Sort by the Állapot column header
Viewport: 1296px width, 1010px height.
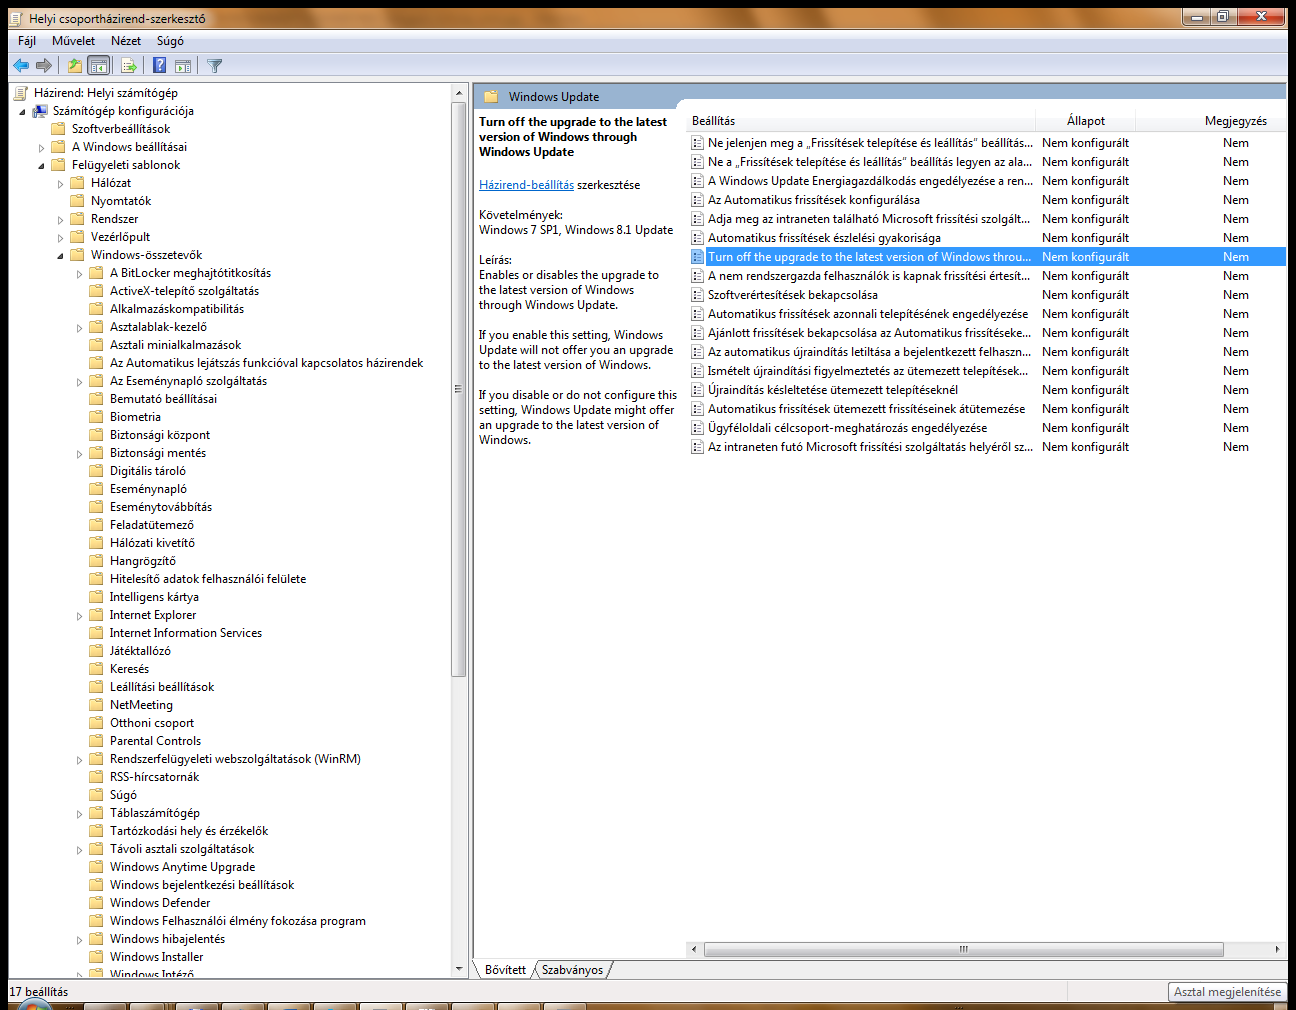(1085, 121)
